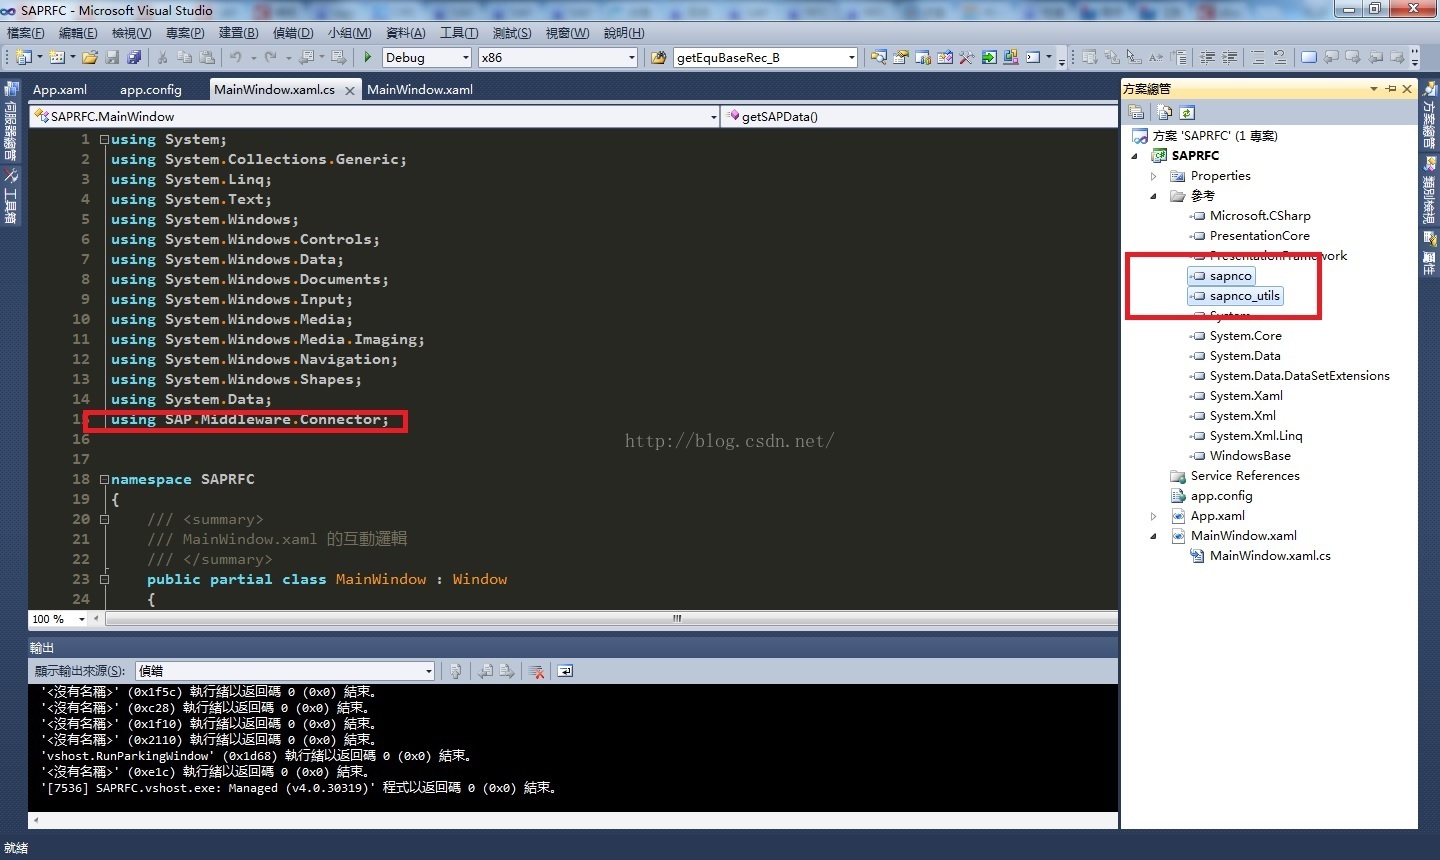Collapse the MainWindow class outline region
Viewport: 1440px width, 860px height.
pos(104,580)
